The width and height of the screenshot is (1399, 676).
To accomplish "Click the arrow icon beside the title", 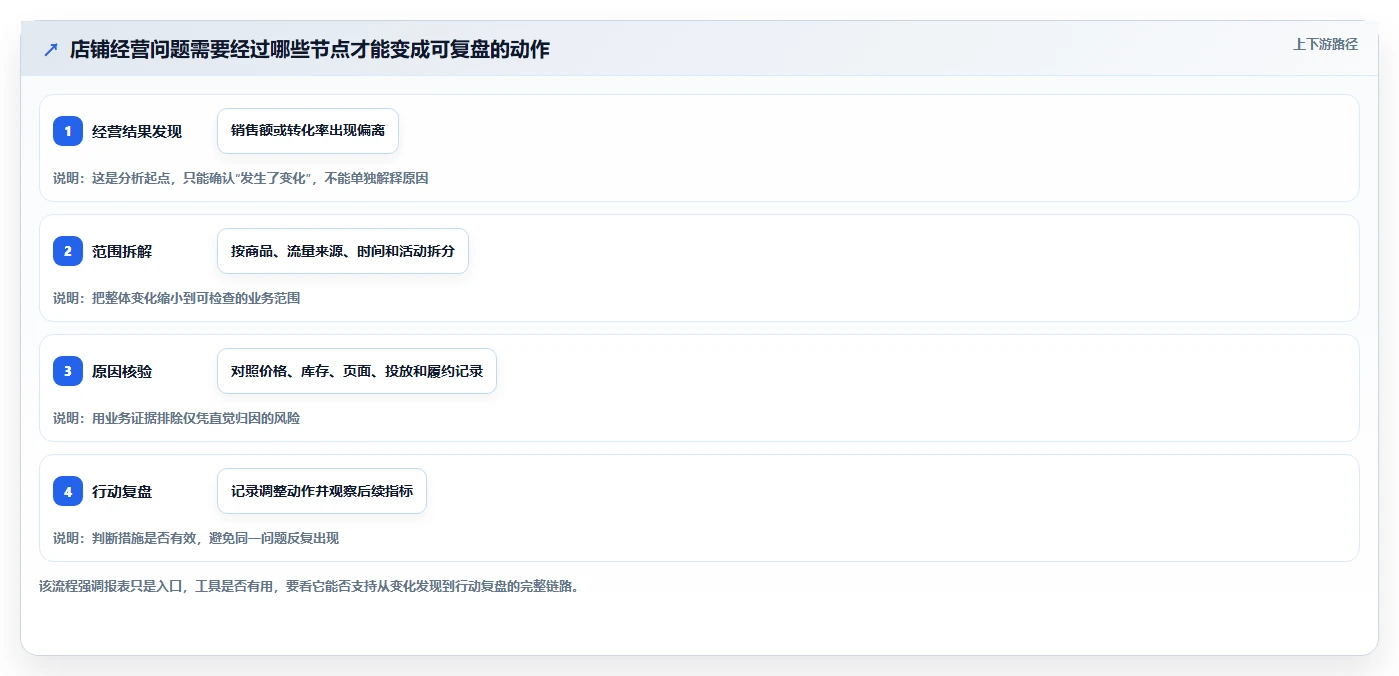I will pyautogui.click(x=50, y=50).
